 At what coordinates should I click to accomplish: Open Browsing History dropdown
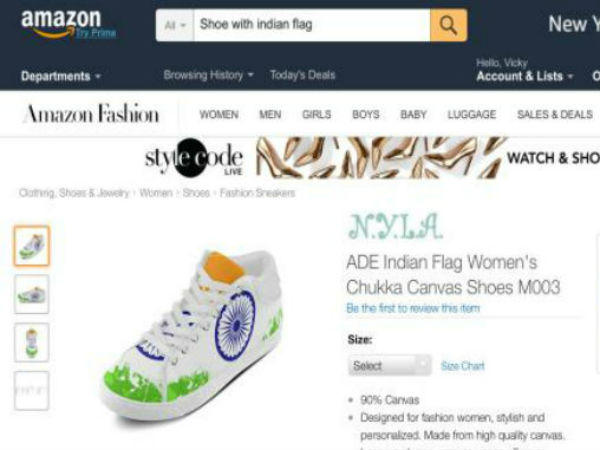209,75
